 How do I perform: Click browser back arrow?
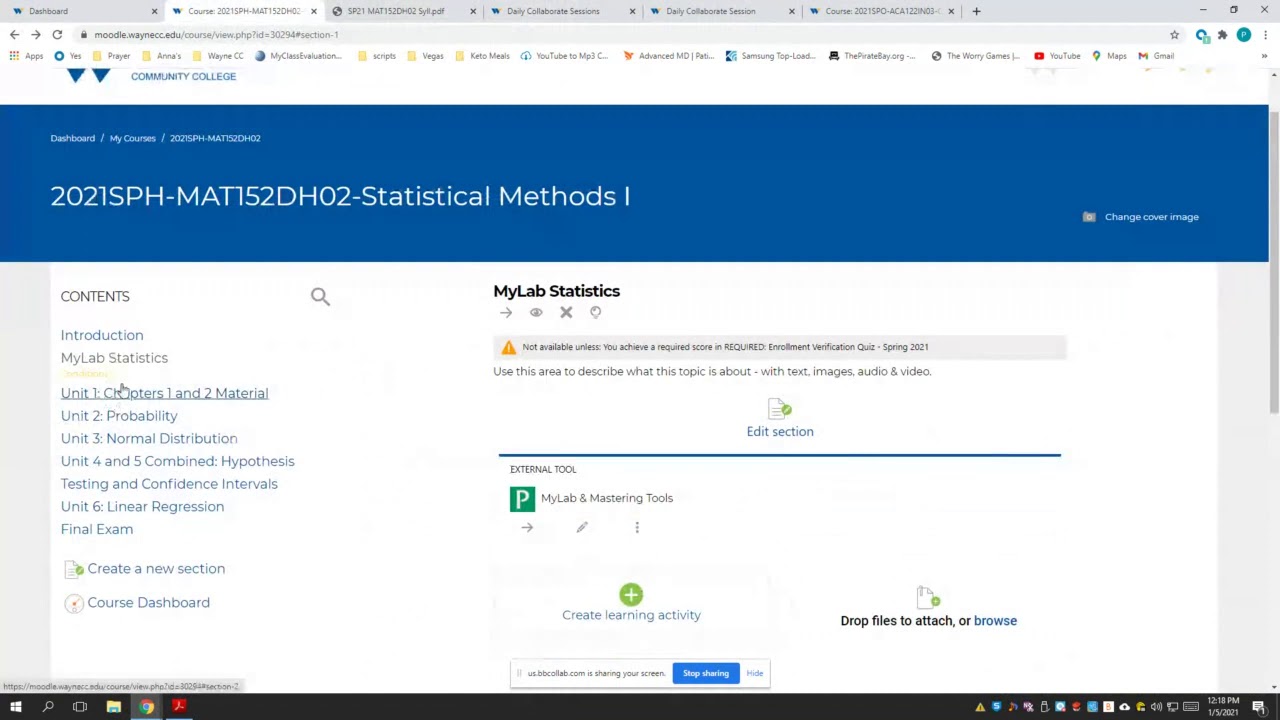(14, 34)
